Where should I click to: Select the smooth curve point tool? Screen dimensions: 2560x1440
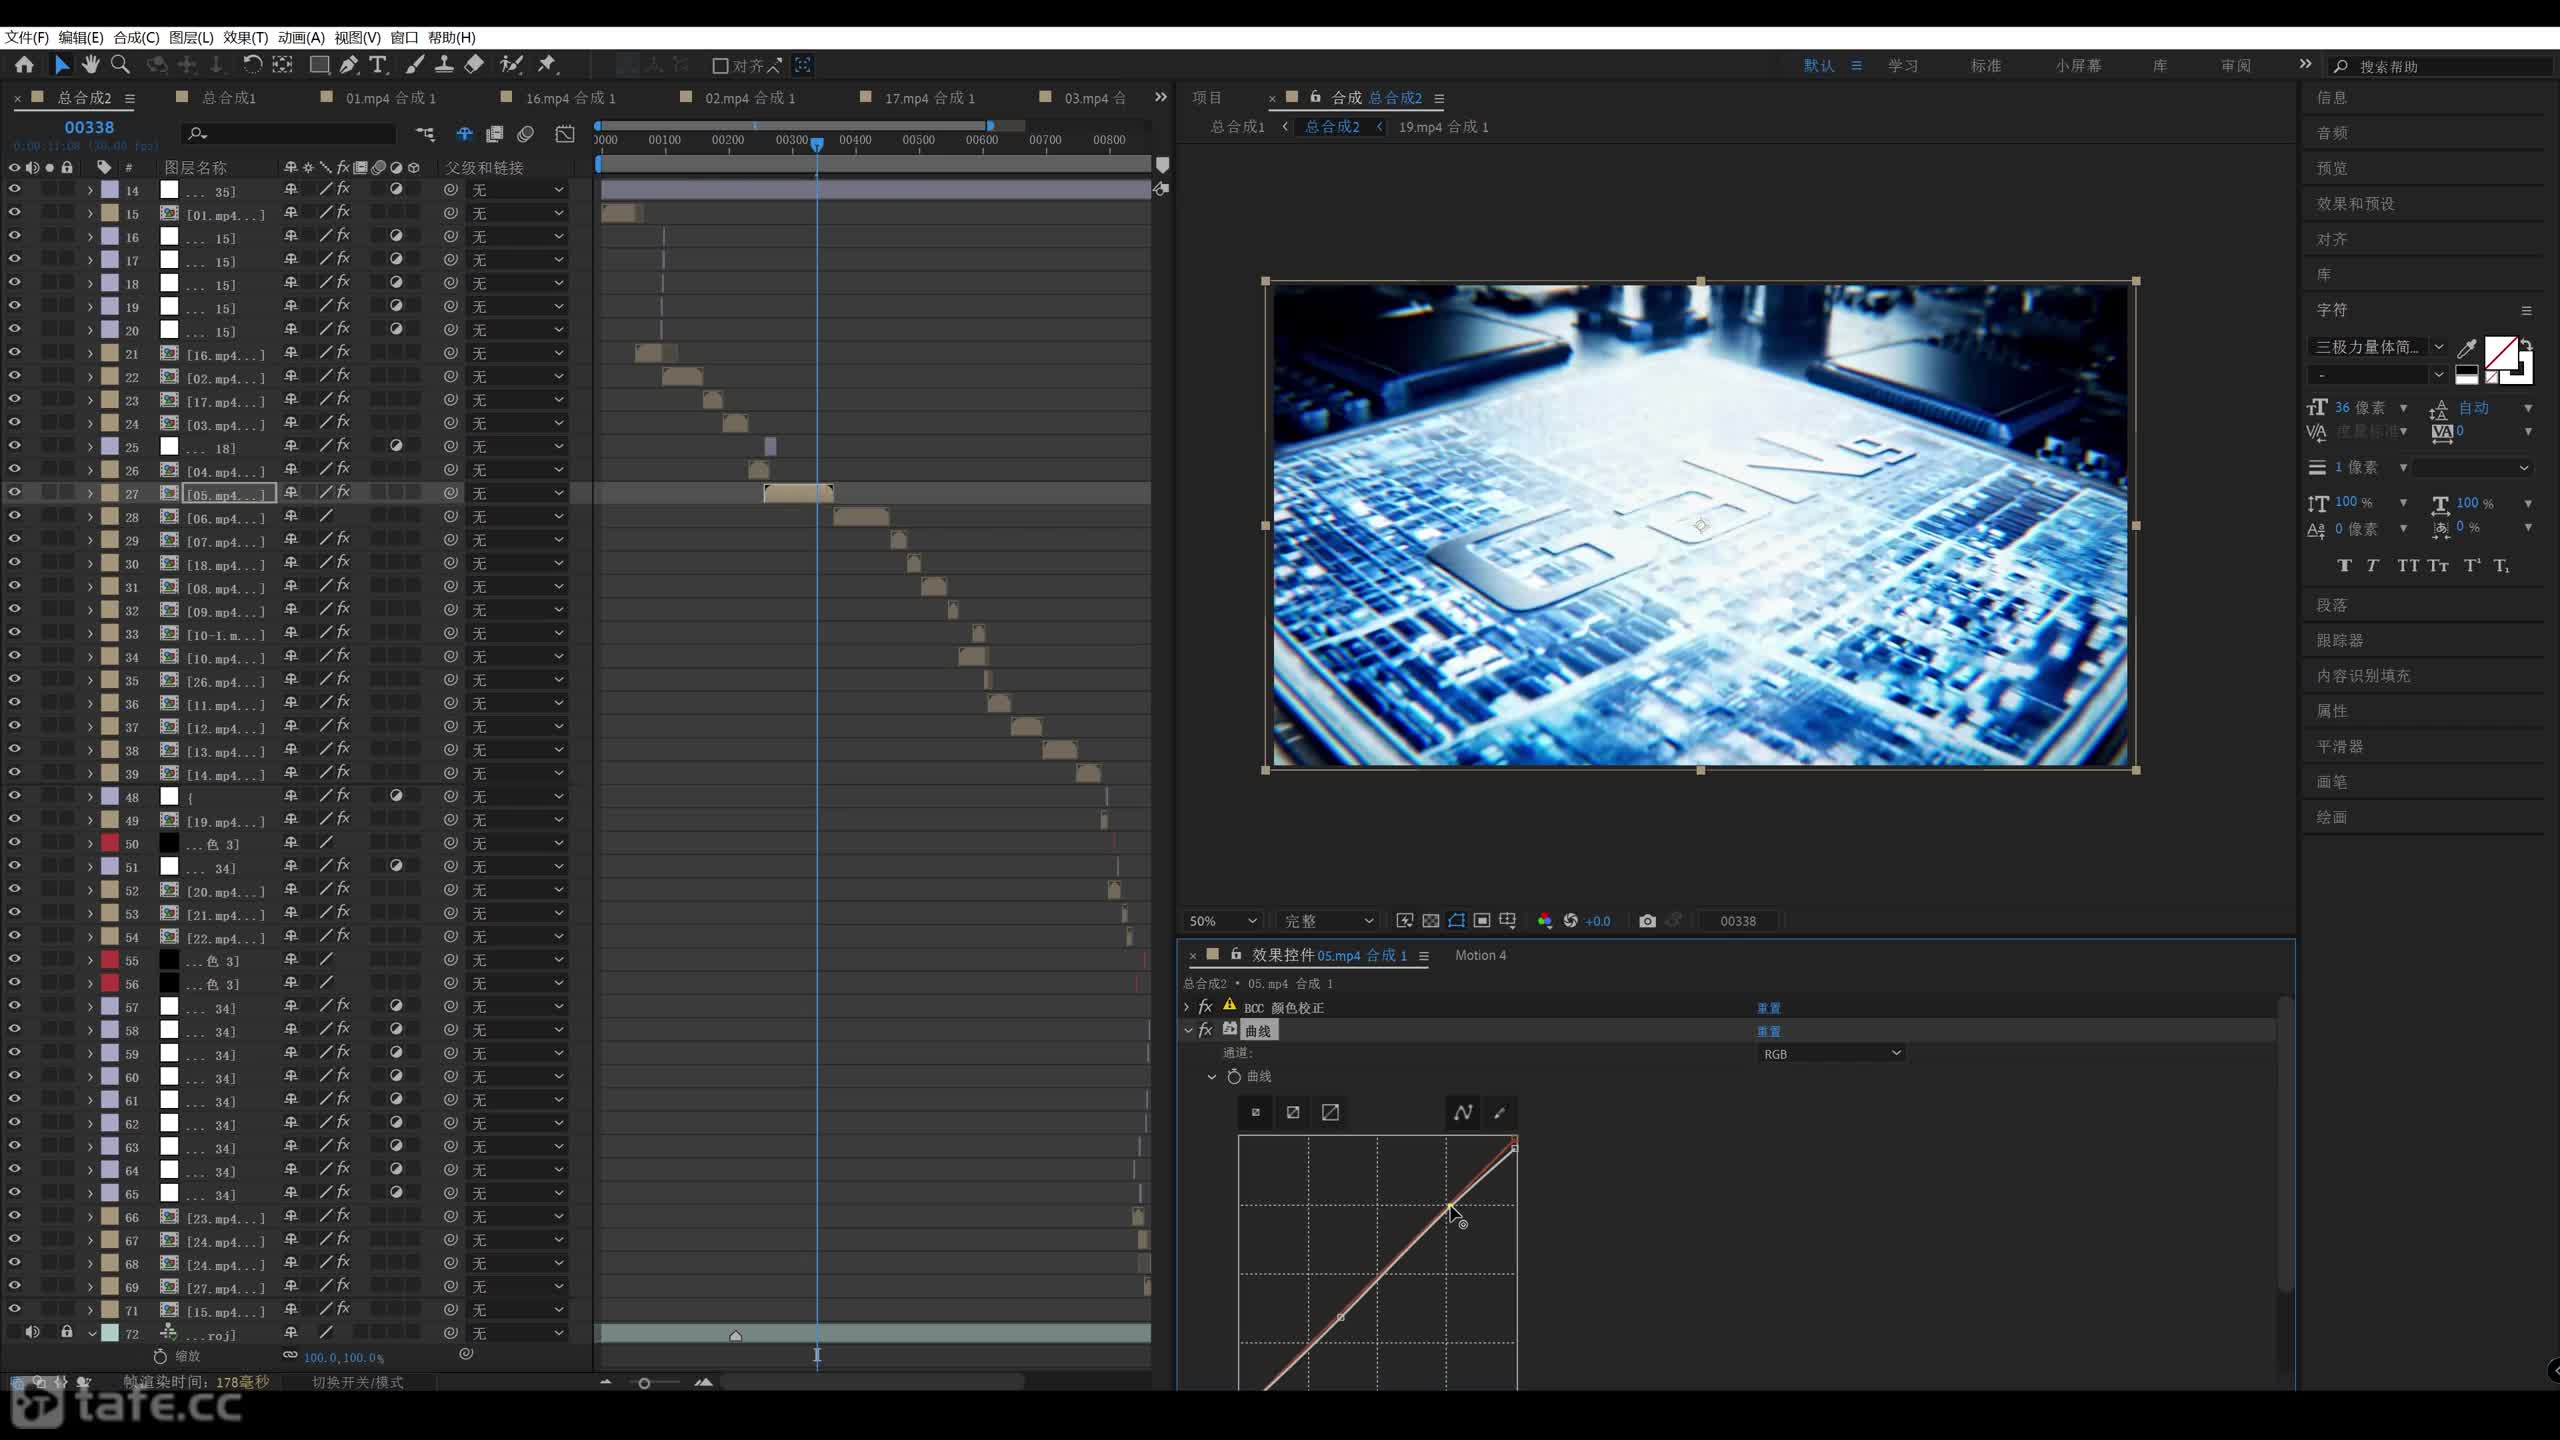1462,1112
